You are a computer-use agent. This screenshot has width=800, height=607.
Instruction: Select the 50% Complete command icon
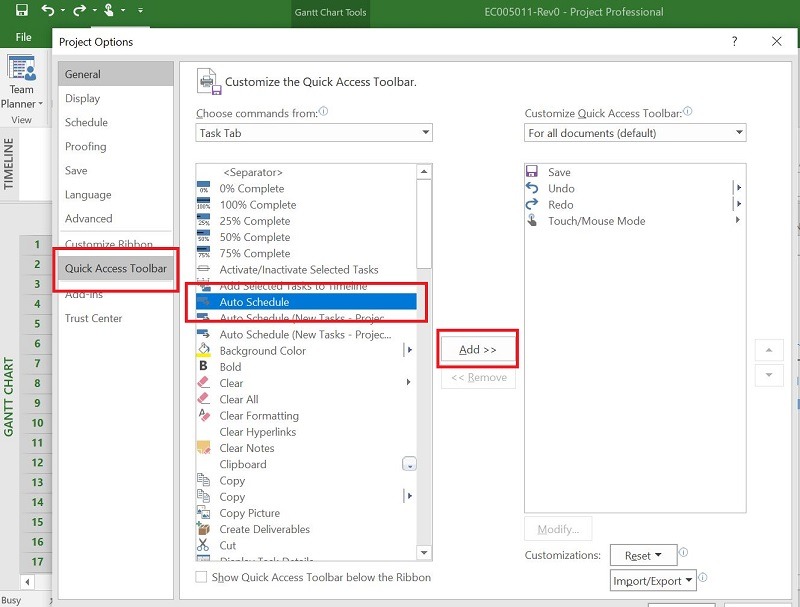(203, 237)
